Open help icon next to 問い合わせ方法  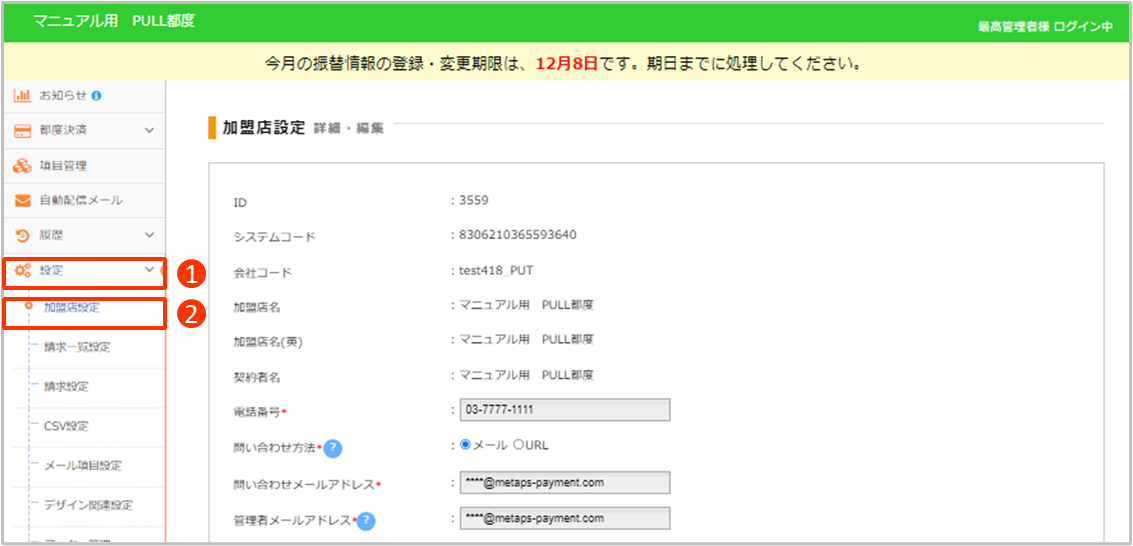(333, 447)
